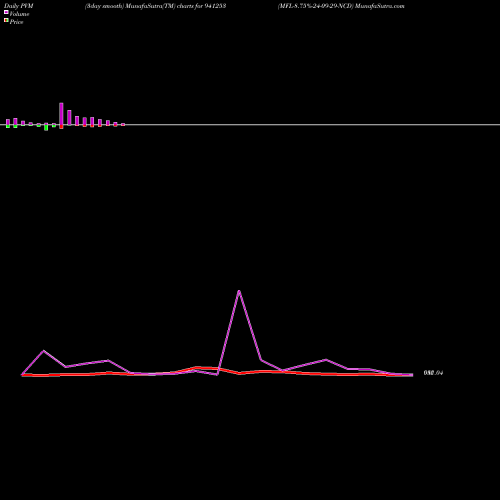Image resolution: width=500 pixels, height=500 pixels.
Task: Click the Volume legend color swatch
Action: click(6, 12)
